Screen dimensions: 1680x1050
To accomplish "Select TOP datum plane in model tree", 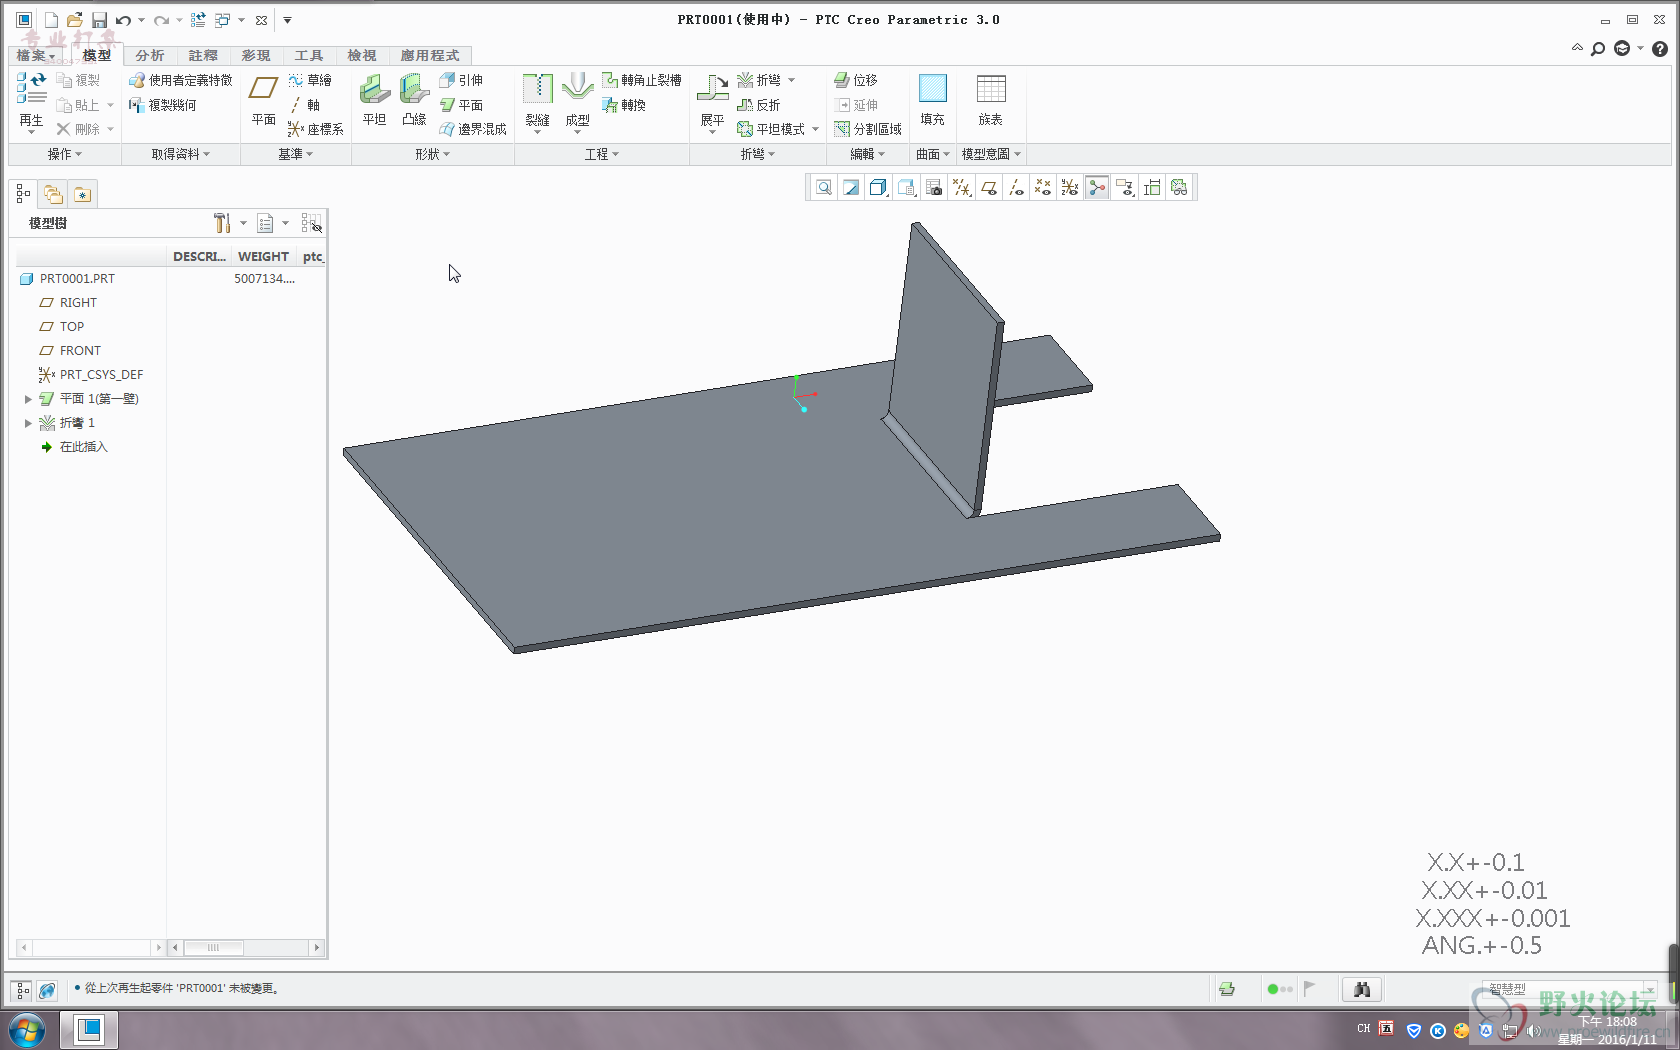I will (x=72, y=327).
